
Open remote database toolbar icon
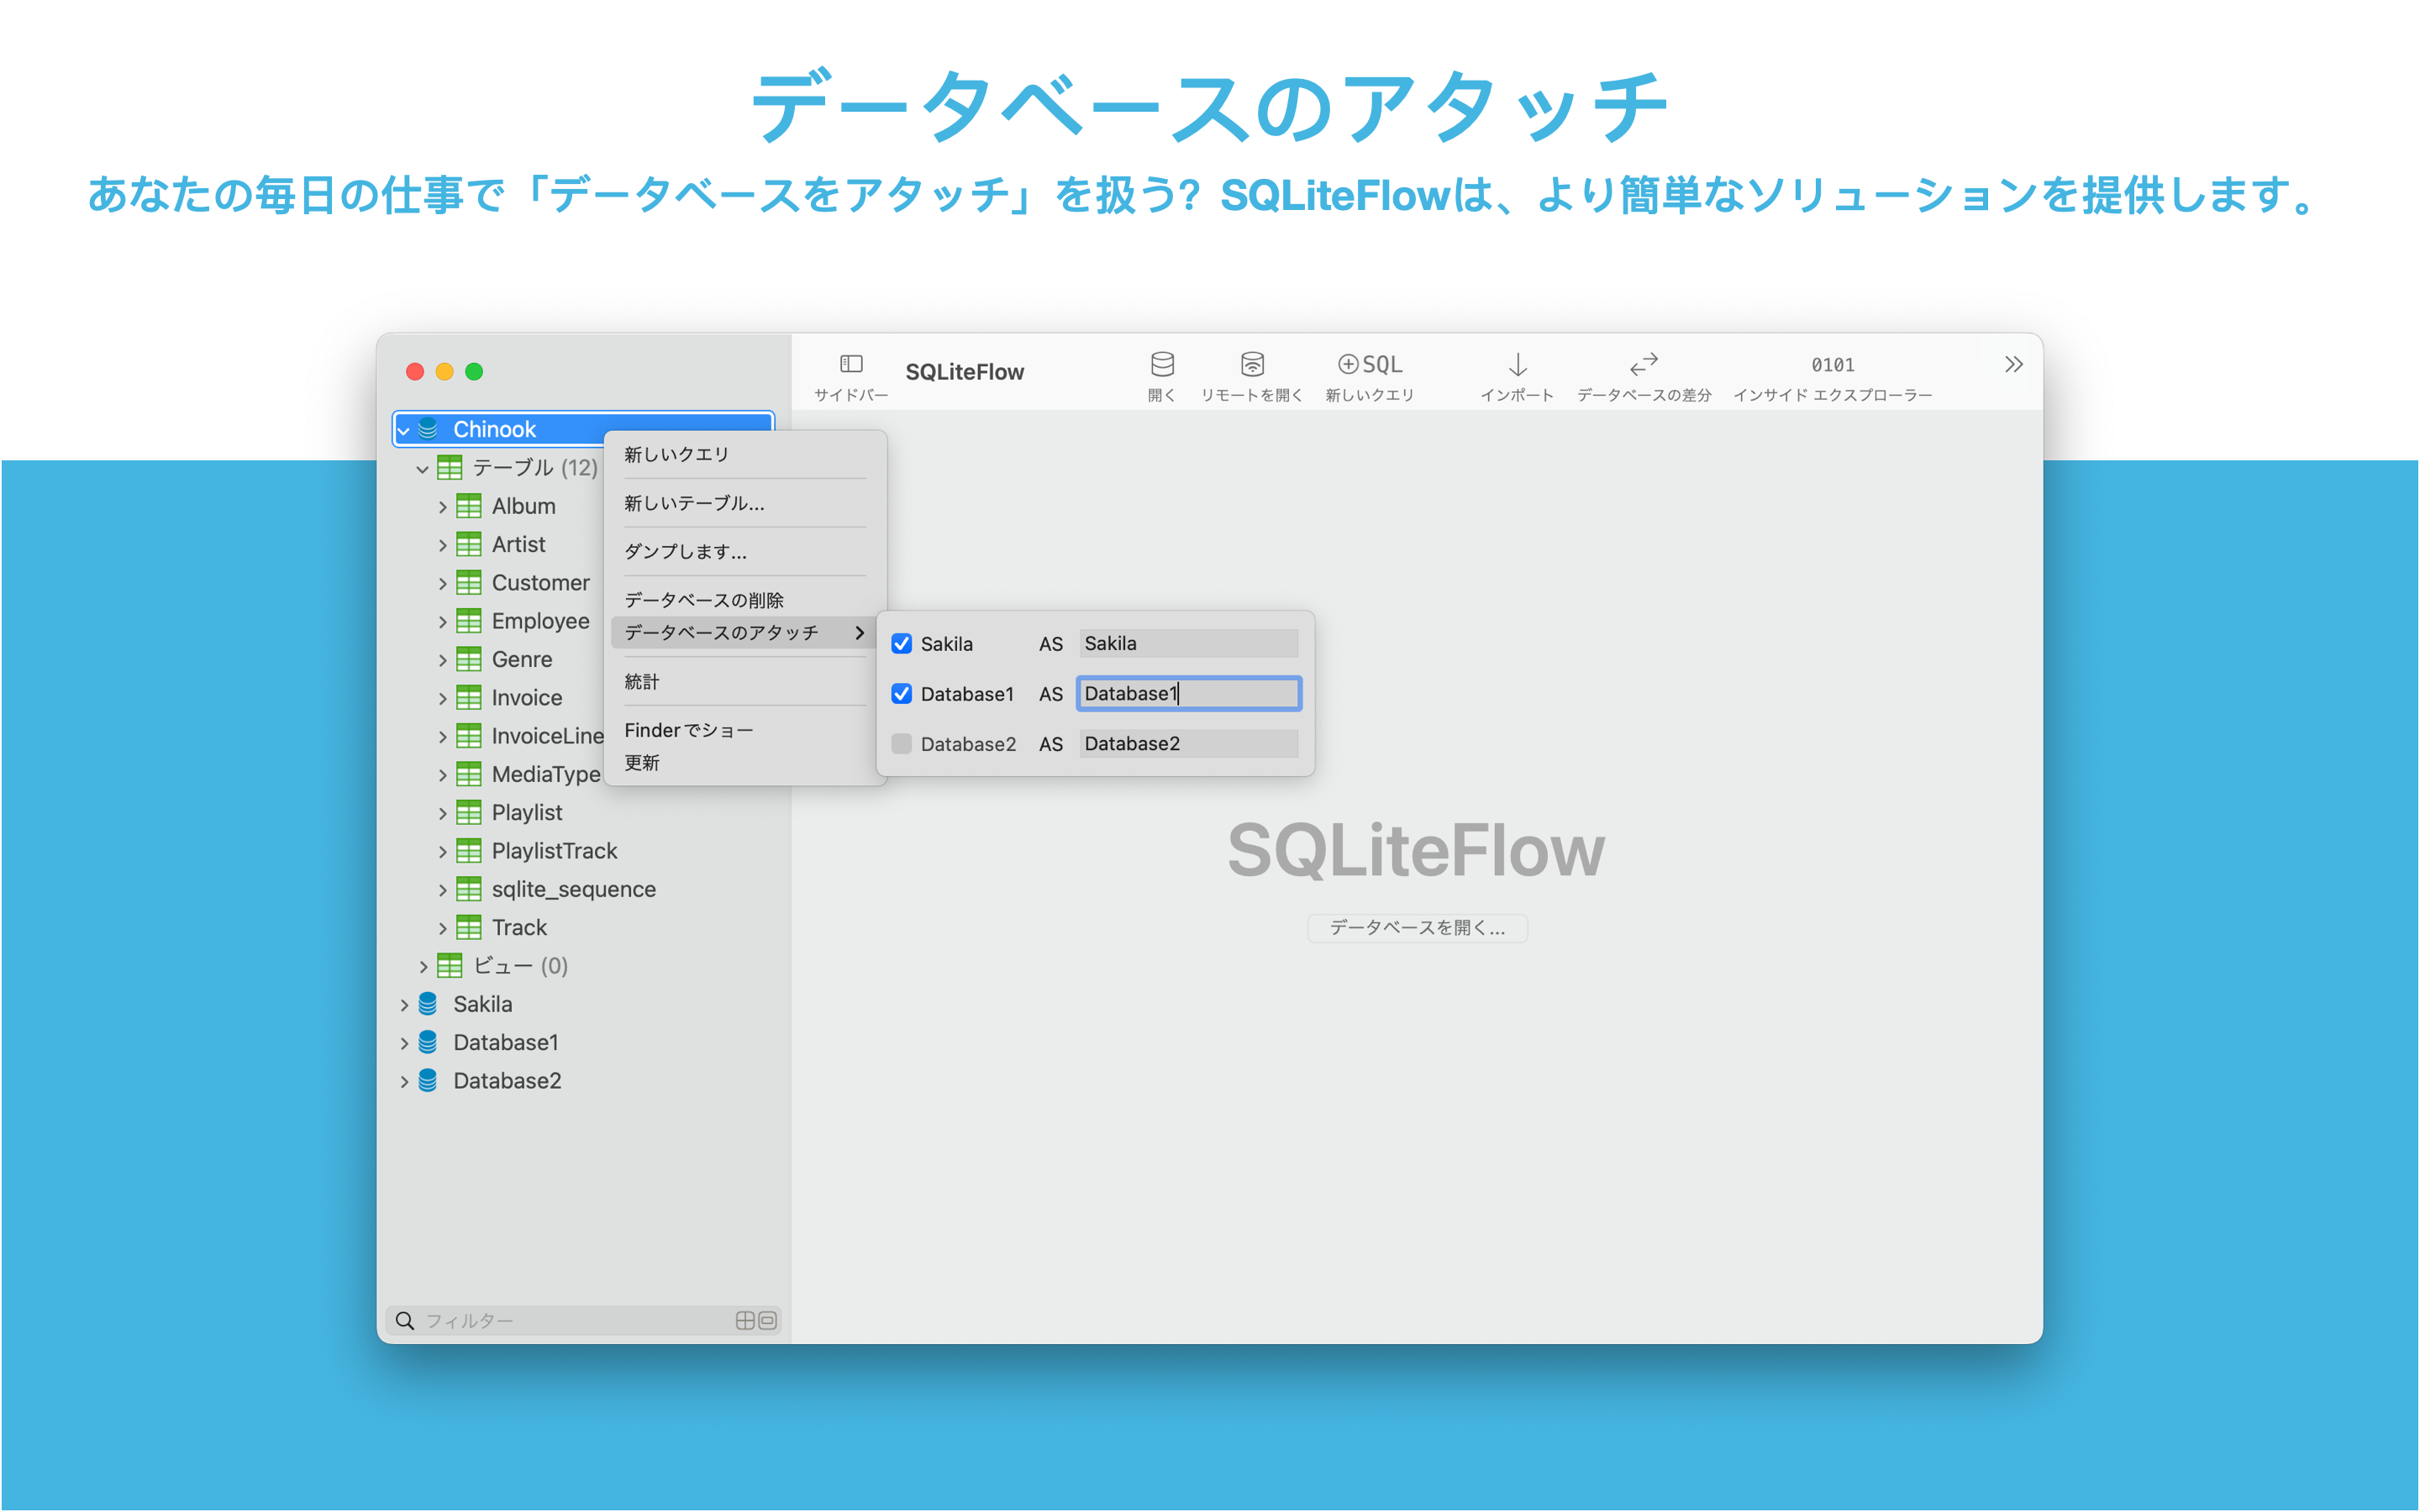click(x=1252, y=364)
